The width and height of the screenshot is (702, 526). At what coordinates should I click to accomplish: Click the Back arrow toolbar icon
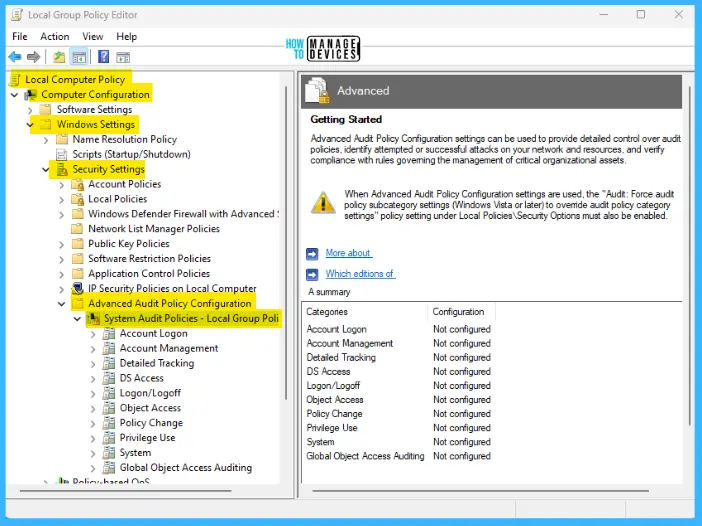[15, 57]
